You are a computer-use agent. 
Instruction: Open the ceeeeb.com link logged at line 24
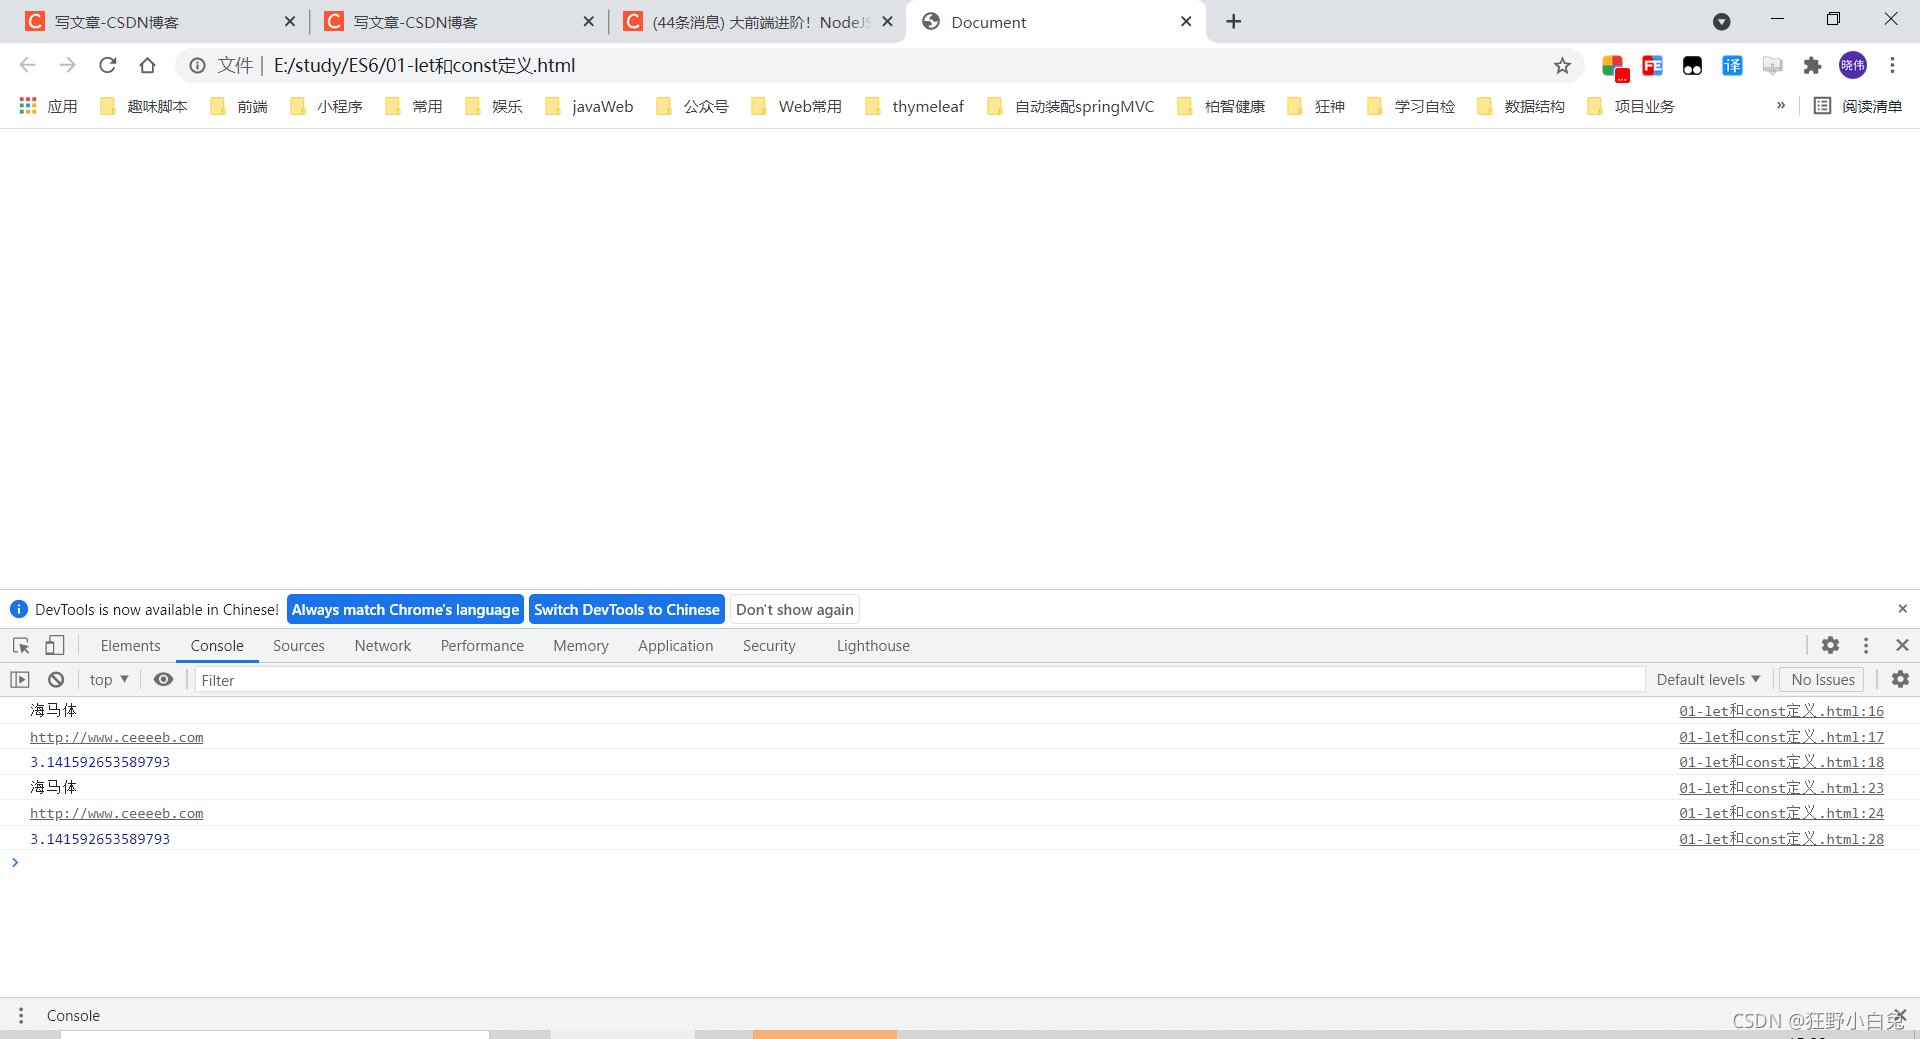point(117,813)
